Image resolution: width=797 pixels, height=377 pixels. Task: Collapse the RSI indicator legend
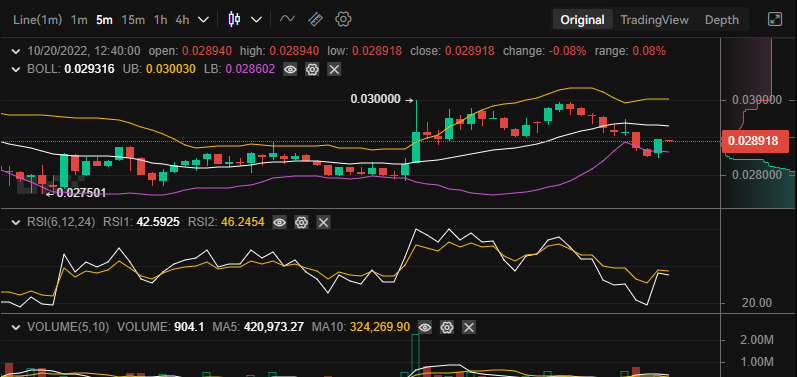click(16, 222)
